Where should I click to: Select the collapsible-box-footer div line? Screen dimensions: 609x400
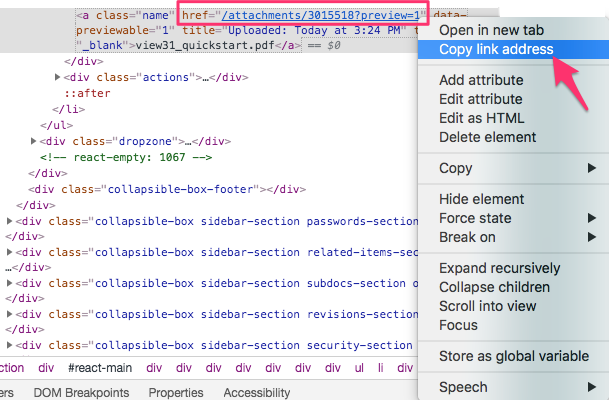coord(165,189)
